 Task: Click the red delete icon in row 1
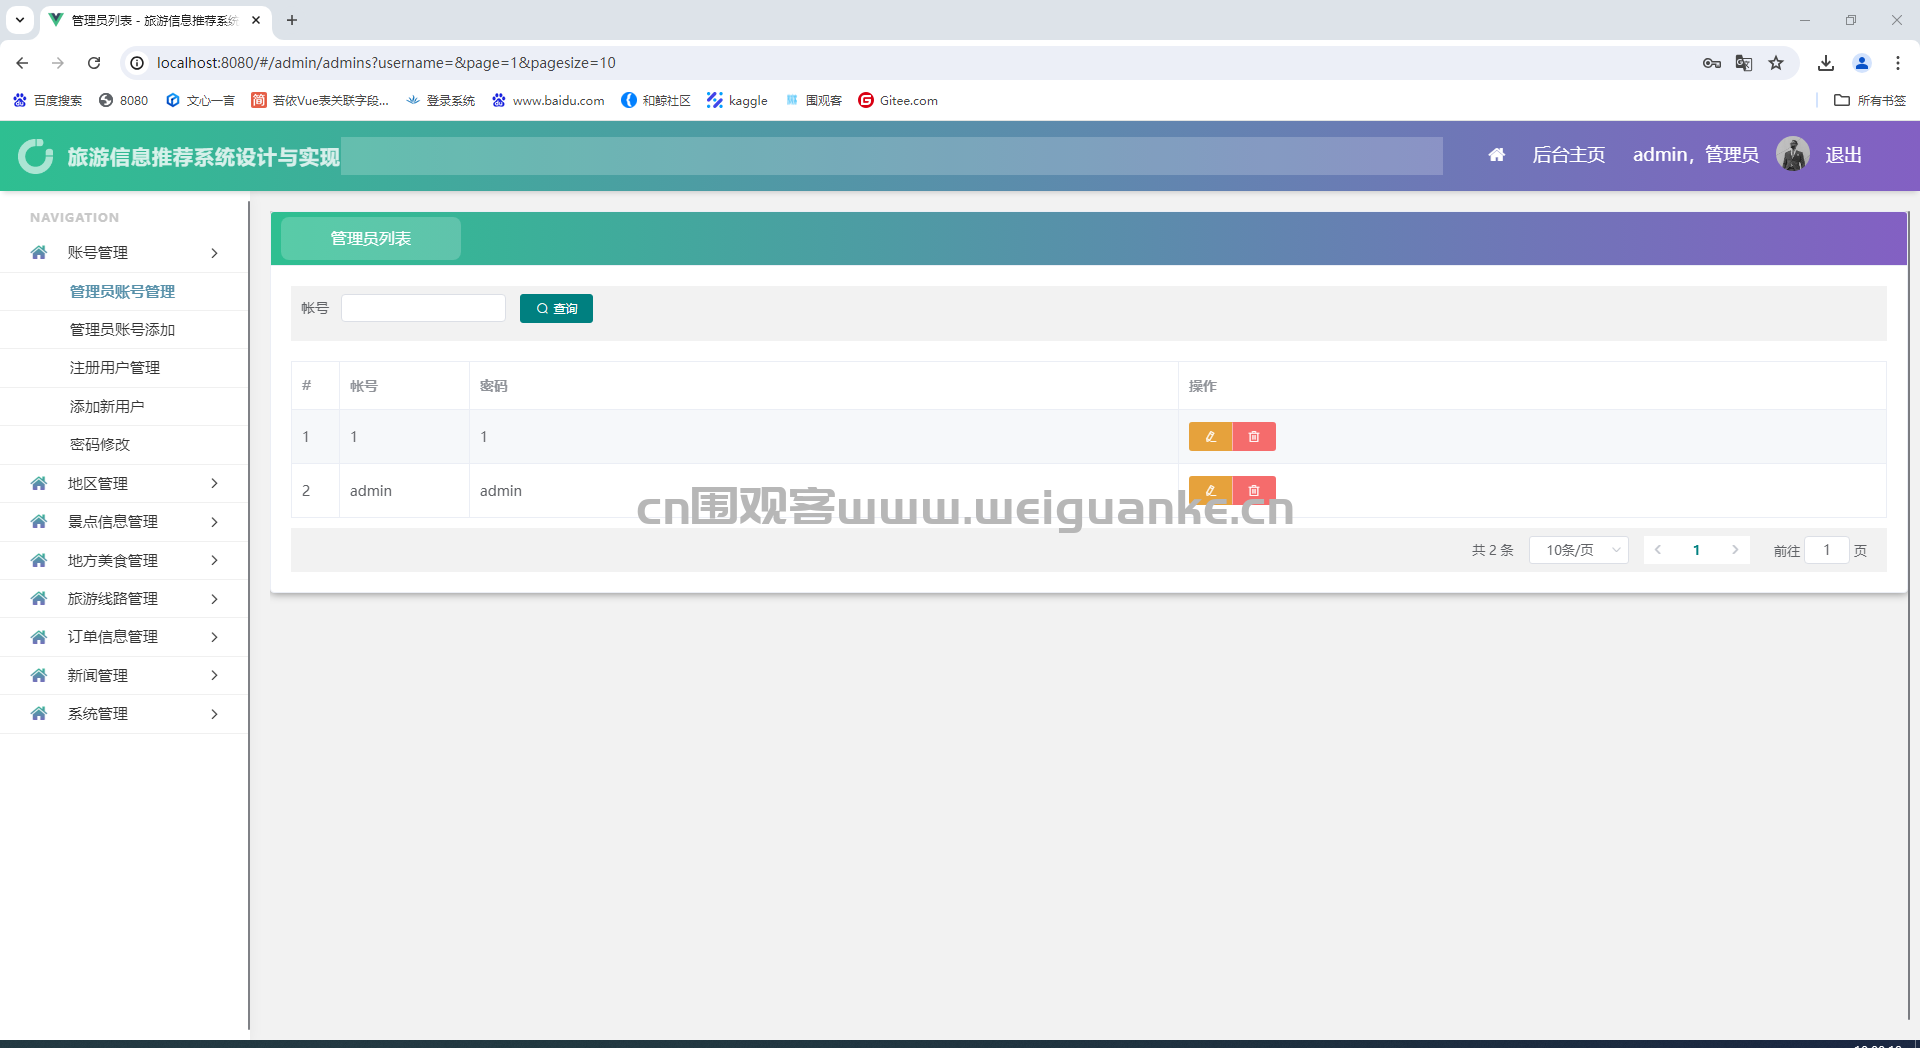[1254, 437]
